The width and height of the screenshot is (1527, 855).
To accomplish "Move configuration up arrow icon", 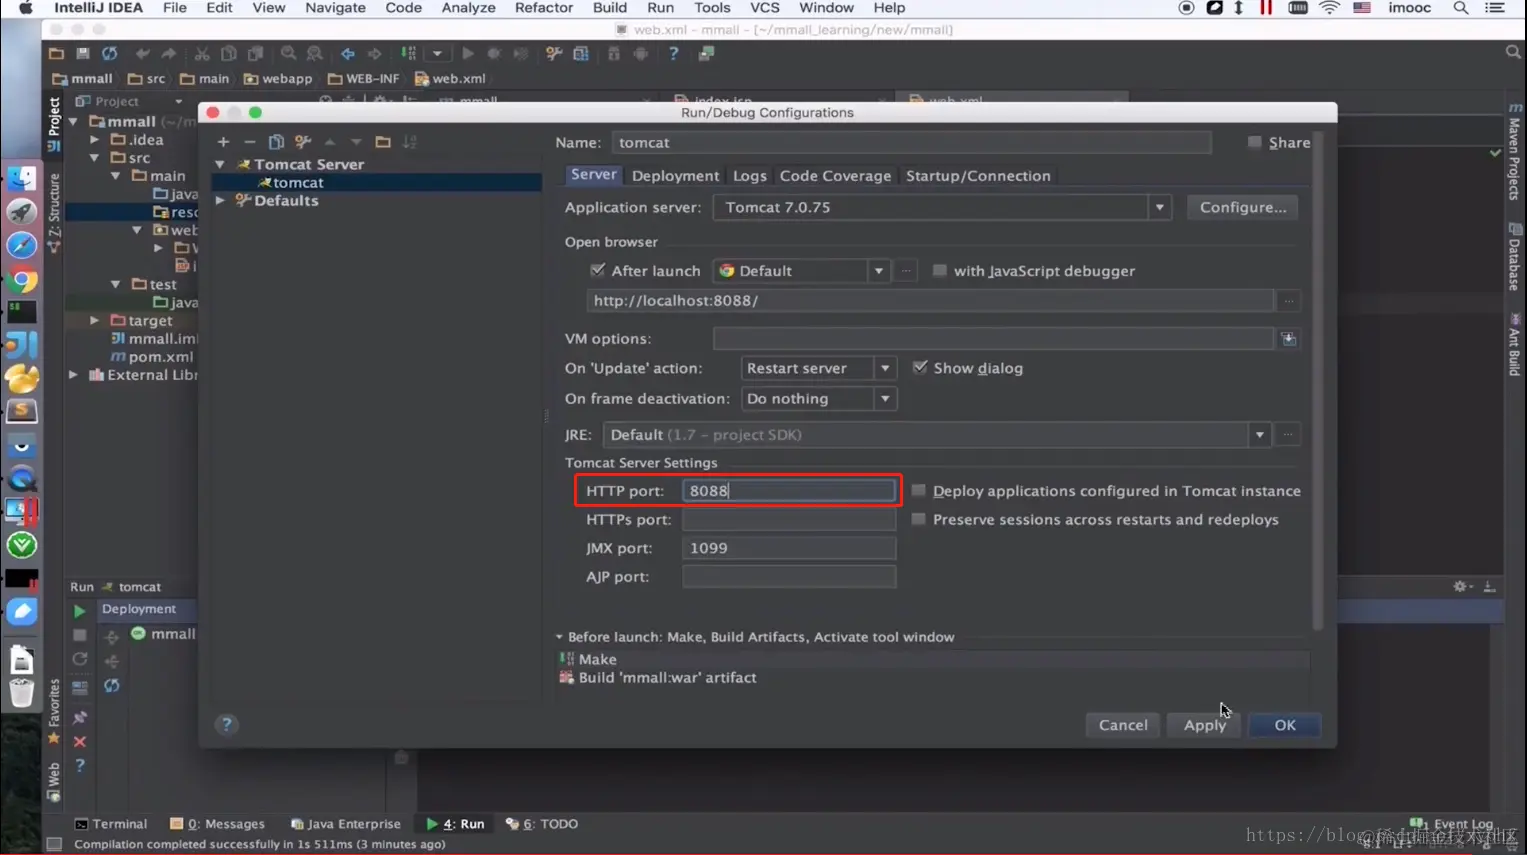I will [330, 142].
